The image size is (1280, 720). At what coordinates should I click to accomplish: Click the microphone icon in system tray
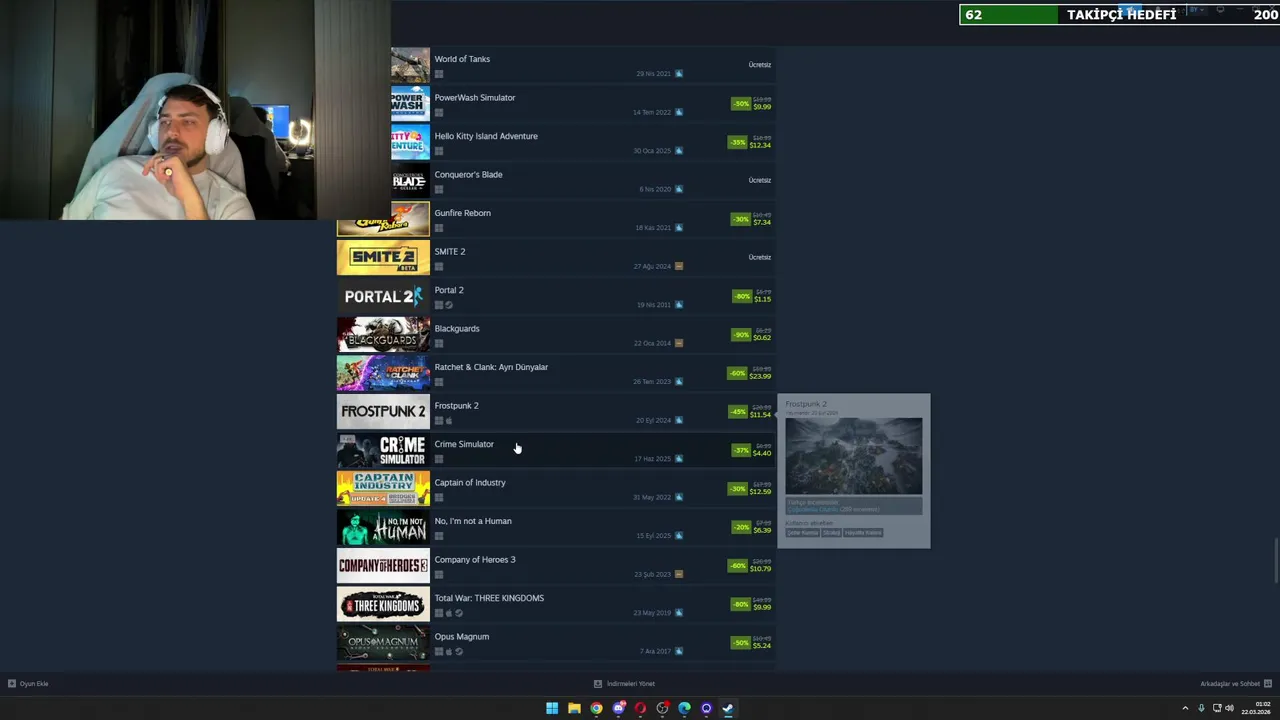tap(1201, 708)
